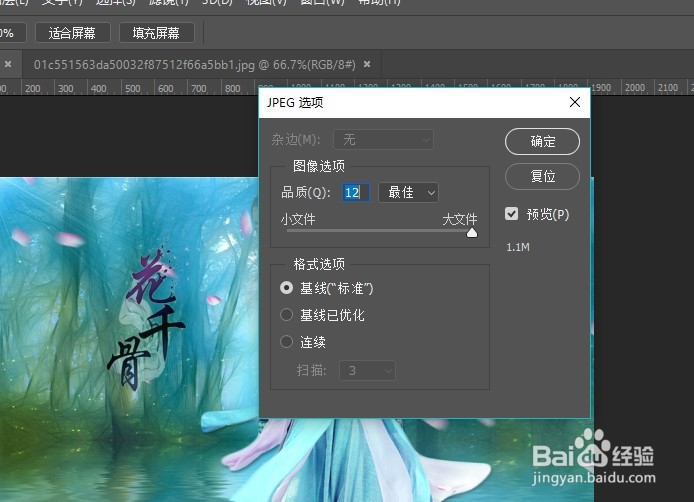Select 连续 progressive format radio option
This screenshot has width=694, height=502.
point(287,342)
